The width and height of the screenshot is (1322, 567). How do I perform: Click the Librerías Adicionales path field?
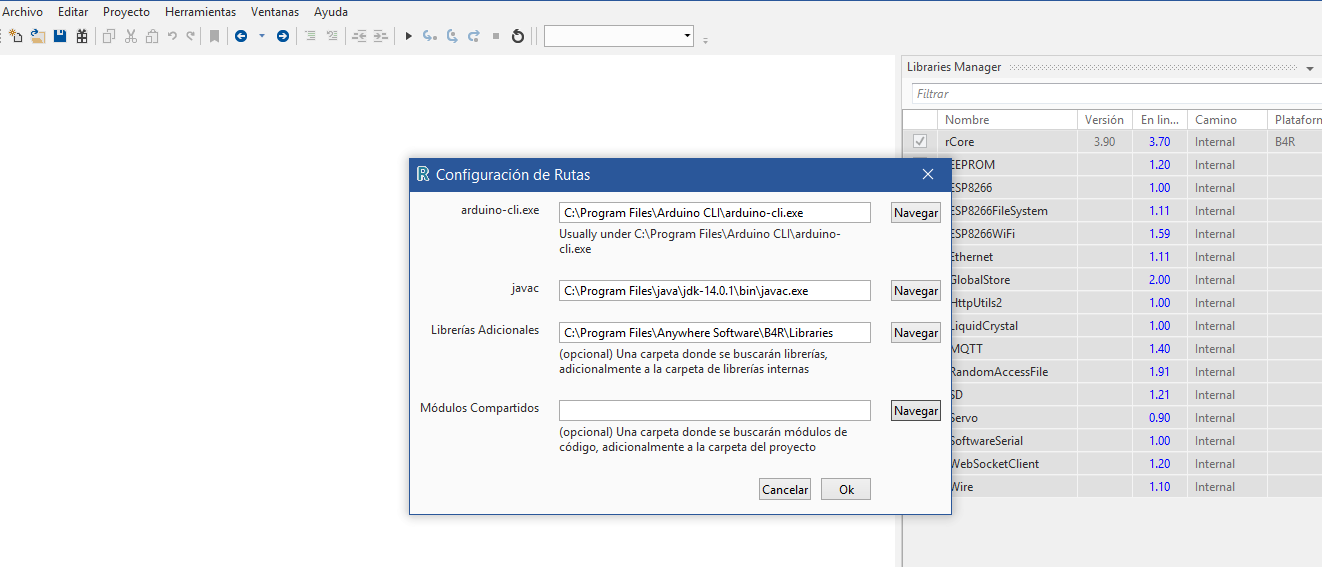(715, 333)
